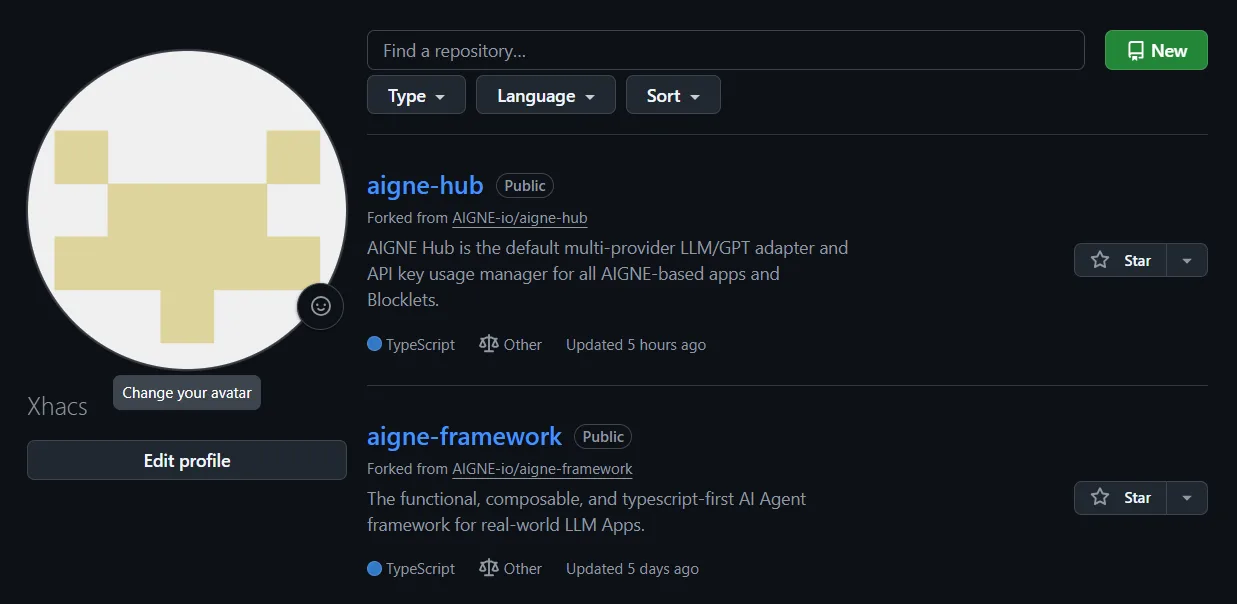The image size is (1237, 604).
Task: Click the star icon for aigne-hub
Action: pyautogui.click(x=1100, y=260)
